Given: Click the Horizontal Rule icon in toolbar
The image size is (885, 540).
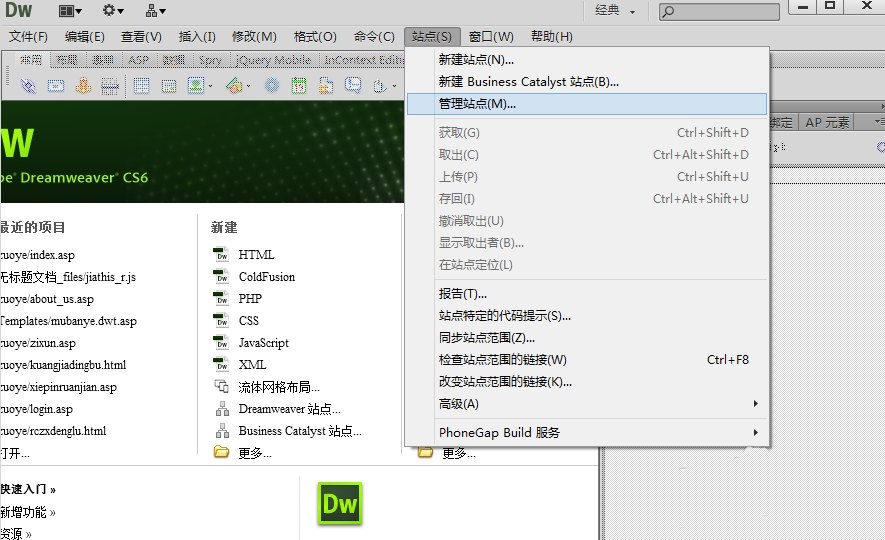Looking at the screenshot, I should [x=109, y=86].
